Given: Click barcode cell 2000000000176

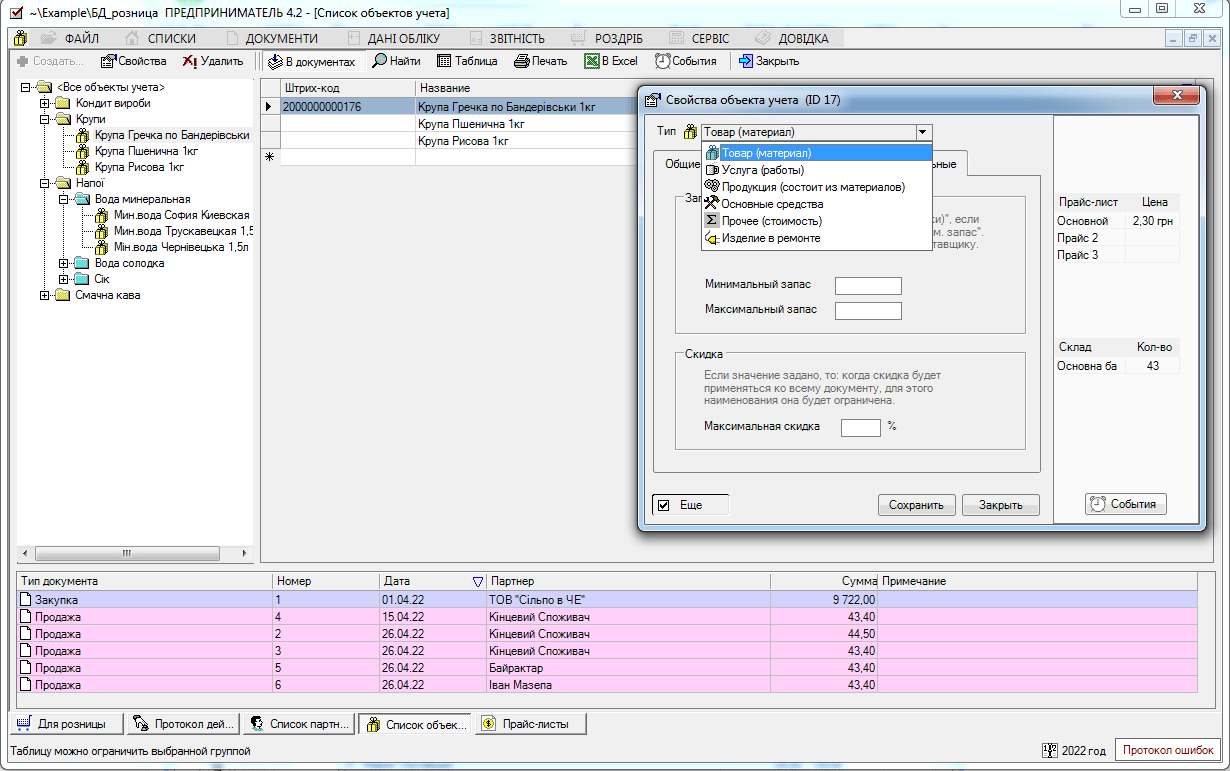Looking at the screenshot, I should pyautogui.click(x=347, y=106).
